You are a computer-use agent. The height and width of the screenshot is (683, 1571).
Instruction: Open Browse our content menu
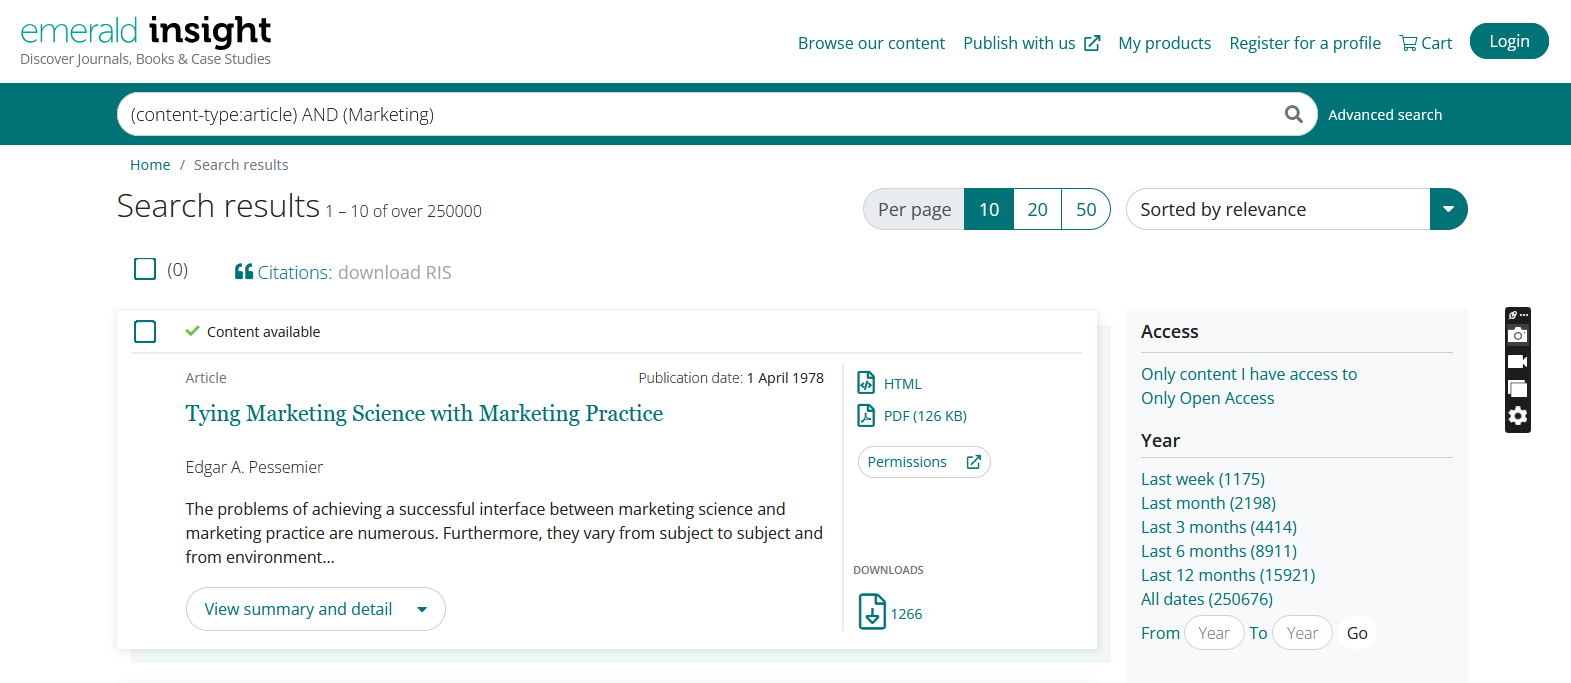871,43
